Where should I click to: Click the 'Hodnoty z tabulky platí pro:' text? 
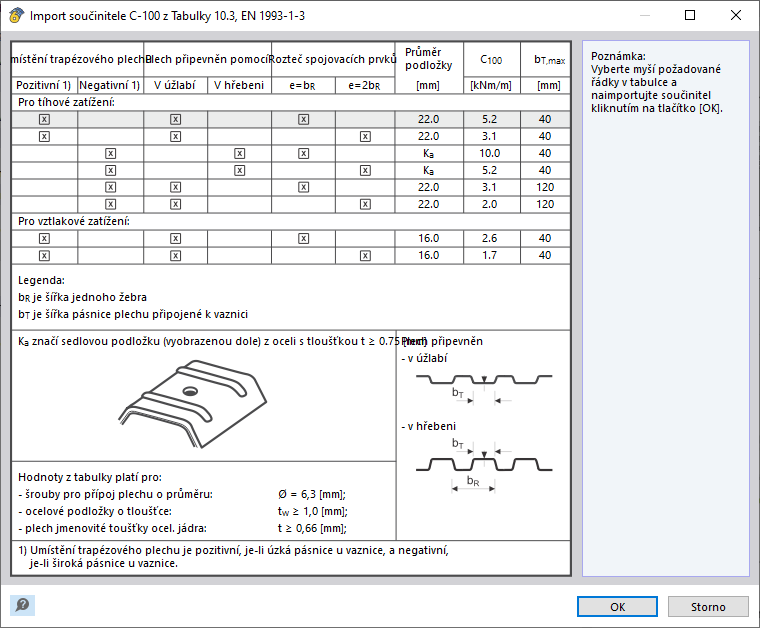coord(90,477)
